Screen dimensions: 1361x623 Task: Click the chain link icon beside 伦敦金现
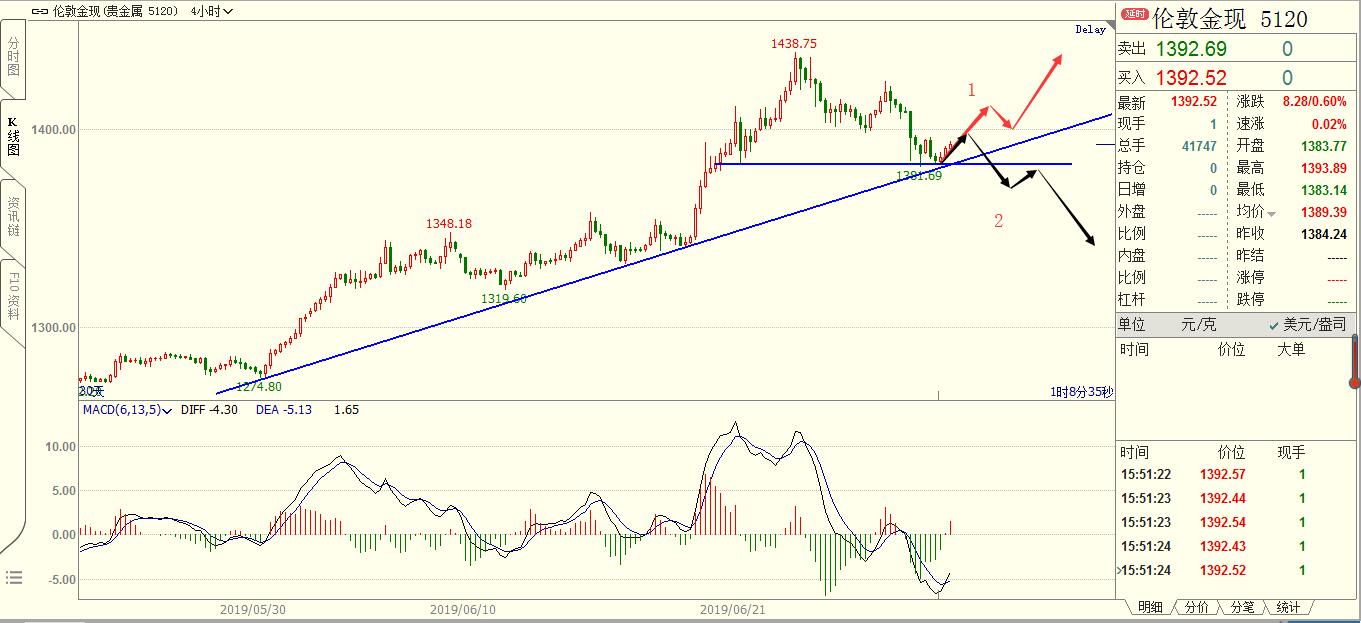(x=39, y=12)
